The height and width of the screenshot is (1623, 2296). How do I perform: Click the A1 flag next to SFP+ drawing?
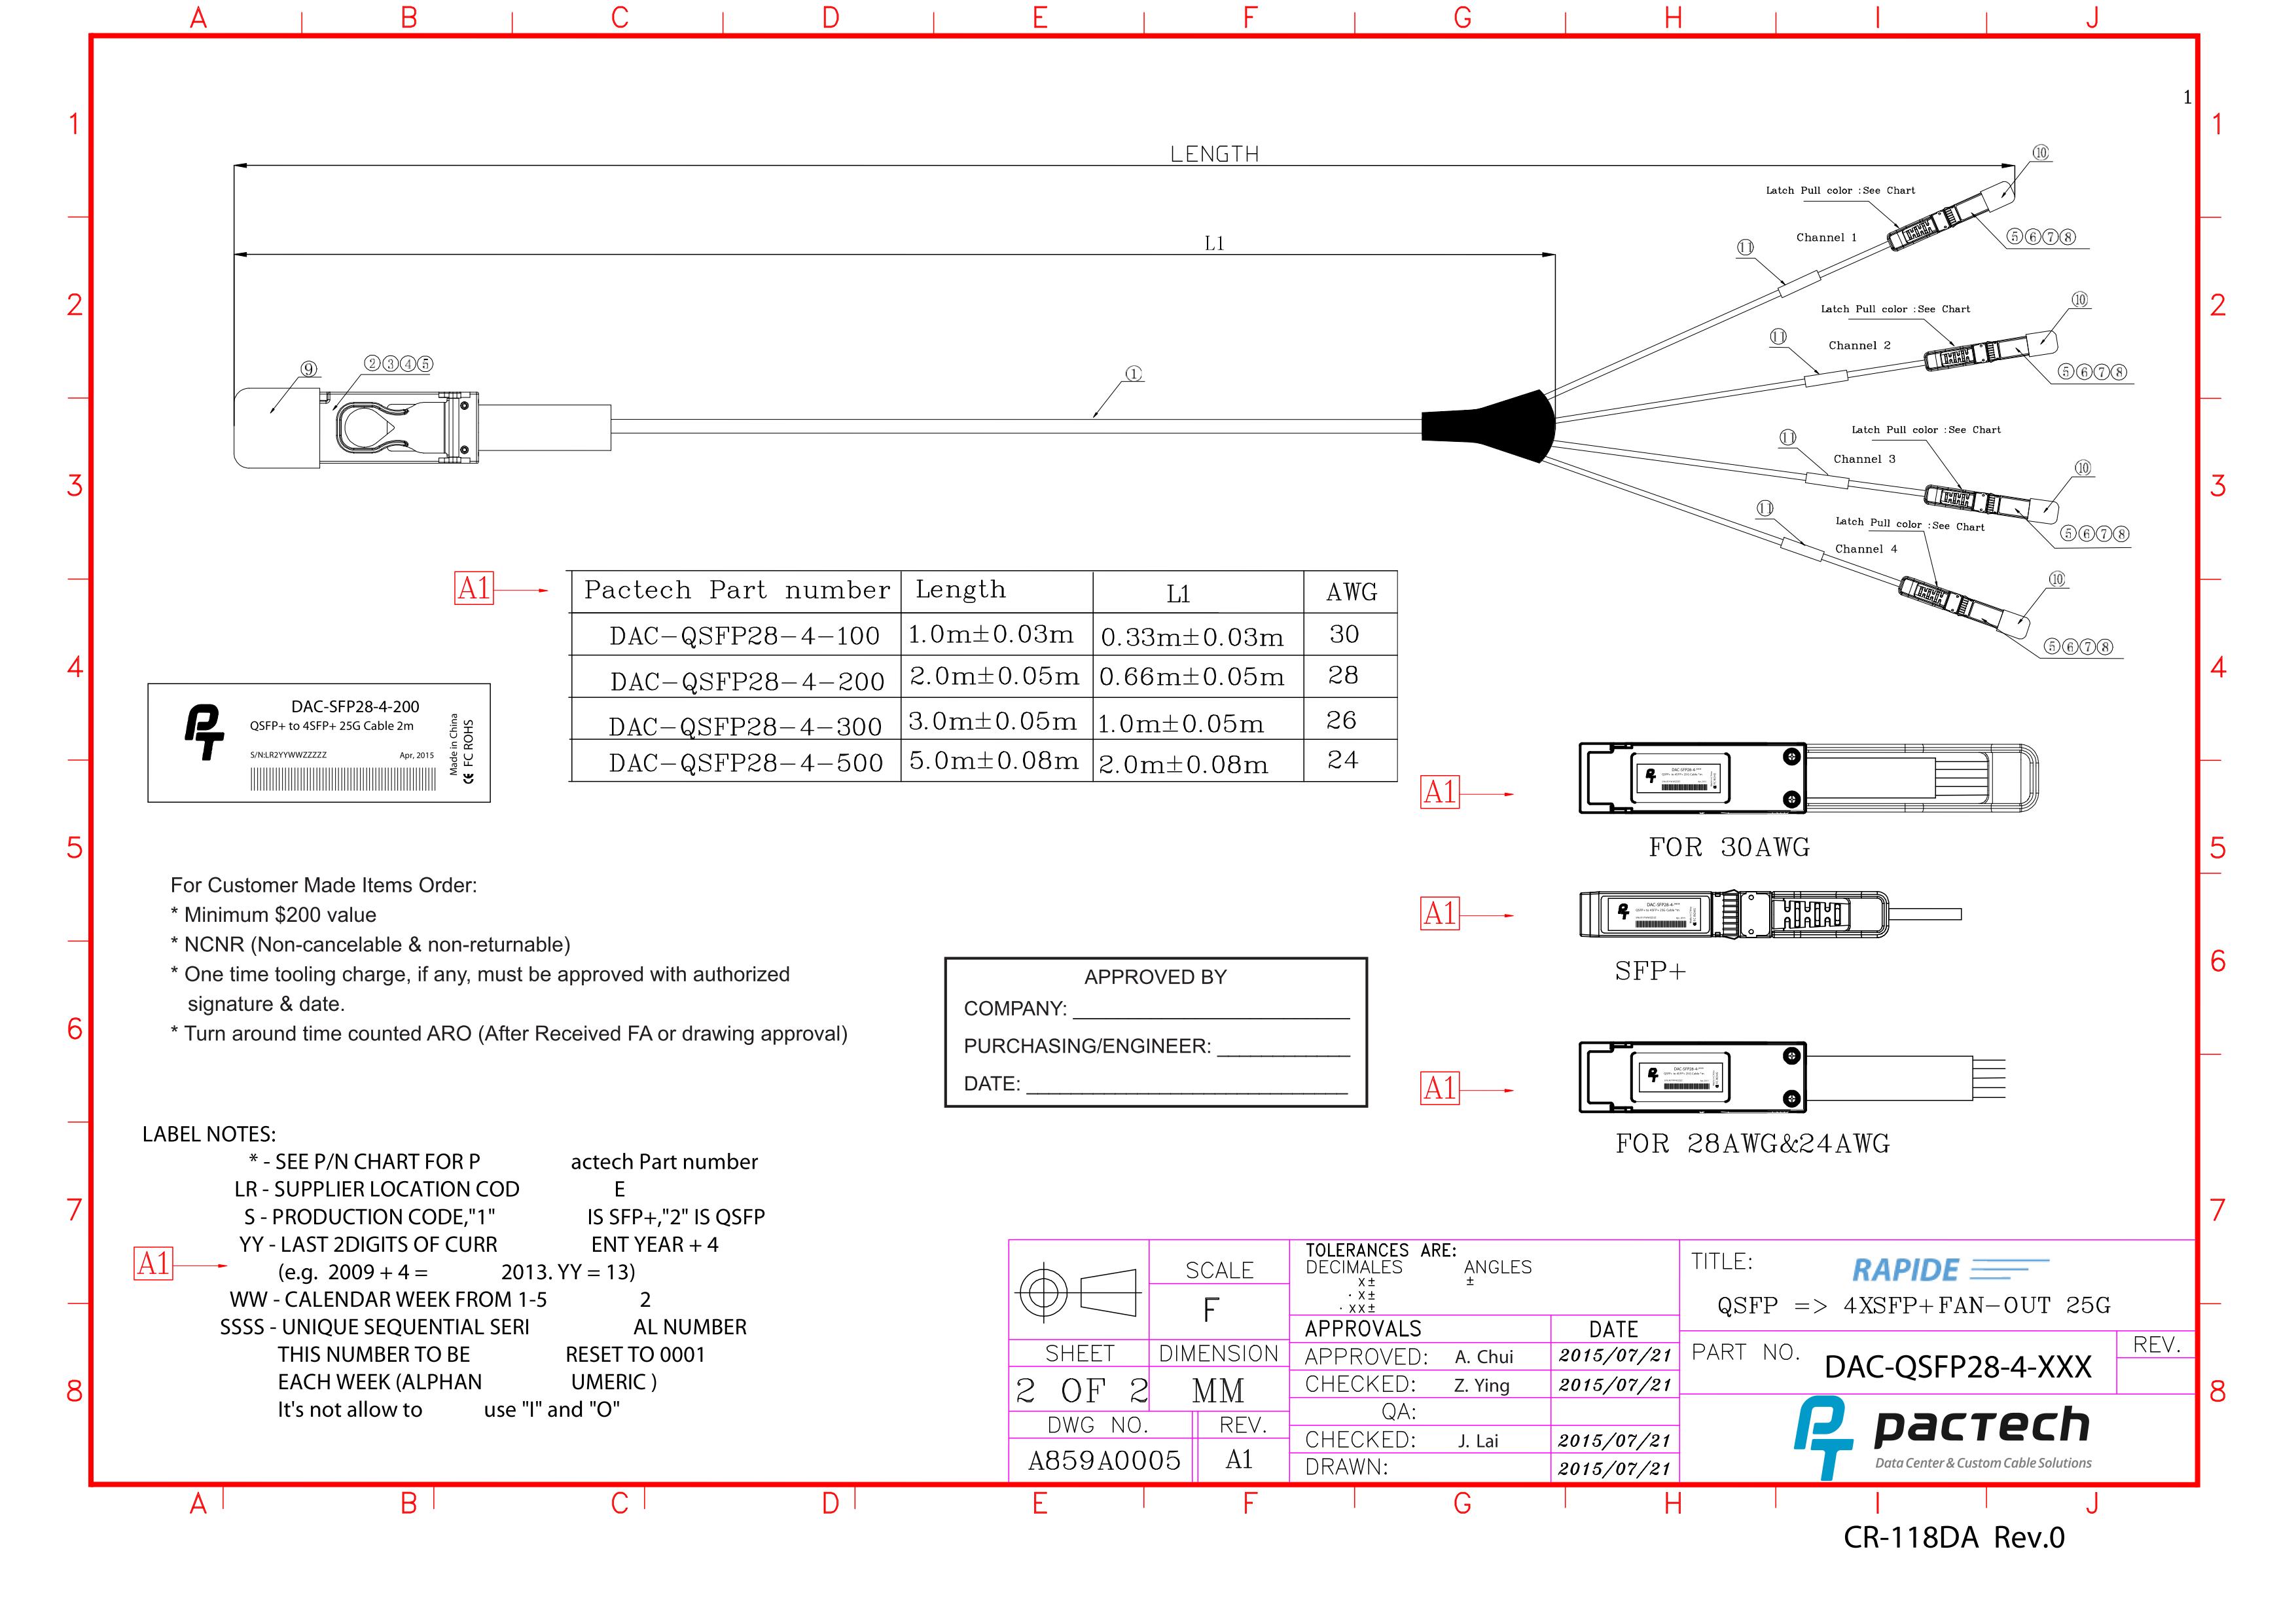[x=1440, y=913]
